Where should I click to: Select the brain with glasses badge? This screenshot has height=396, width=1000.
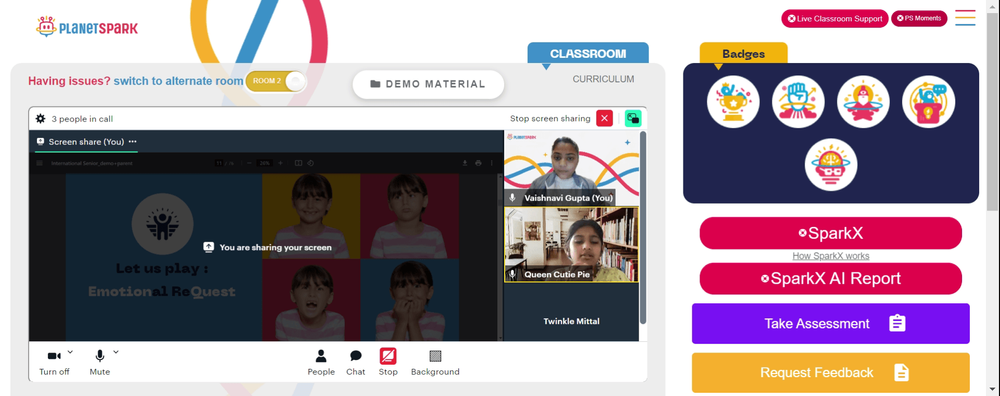(x=830, y=165)
